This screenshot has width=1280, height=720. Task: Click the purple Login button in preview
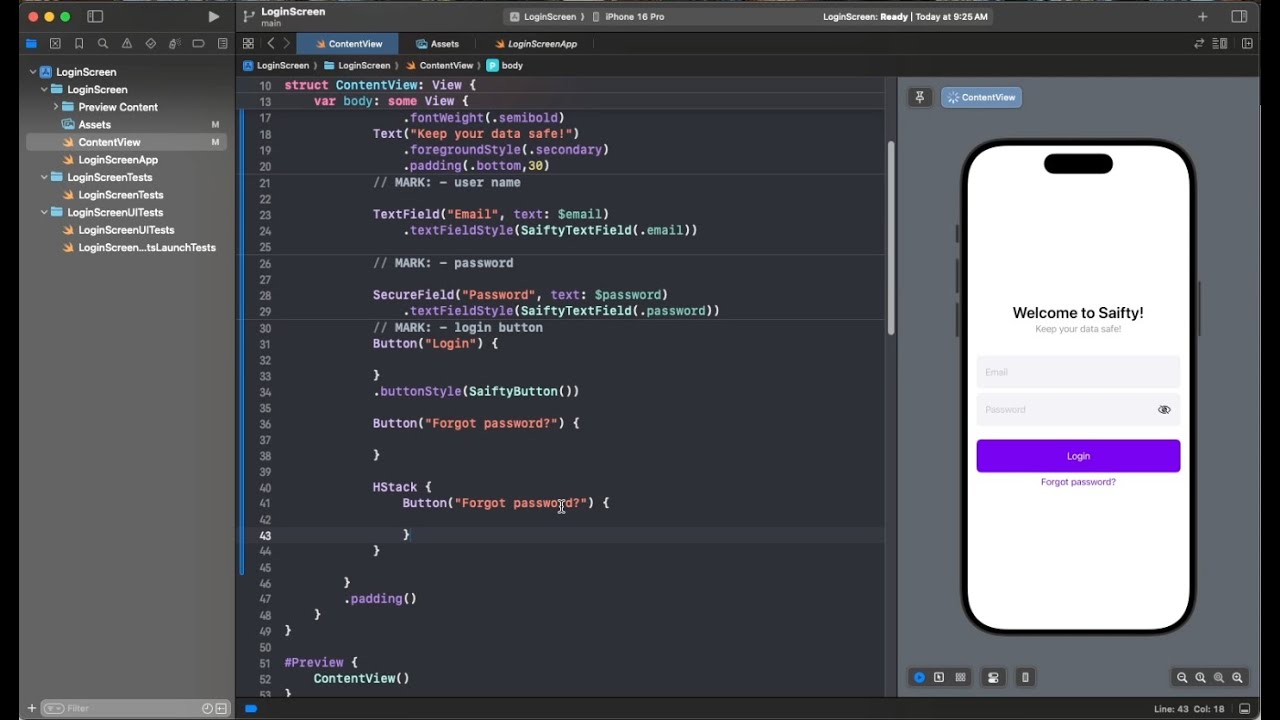(1078, 456)
